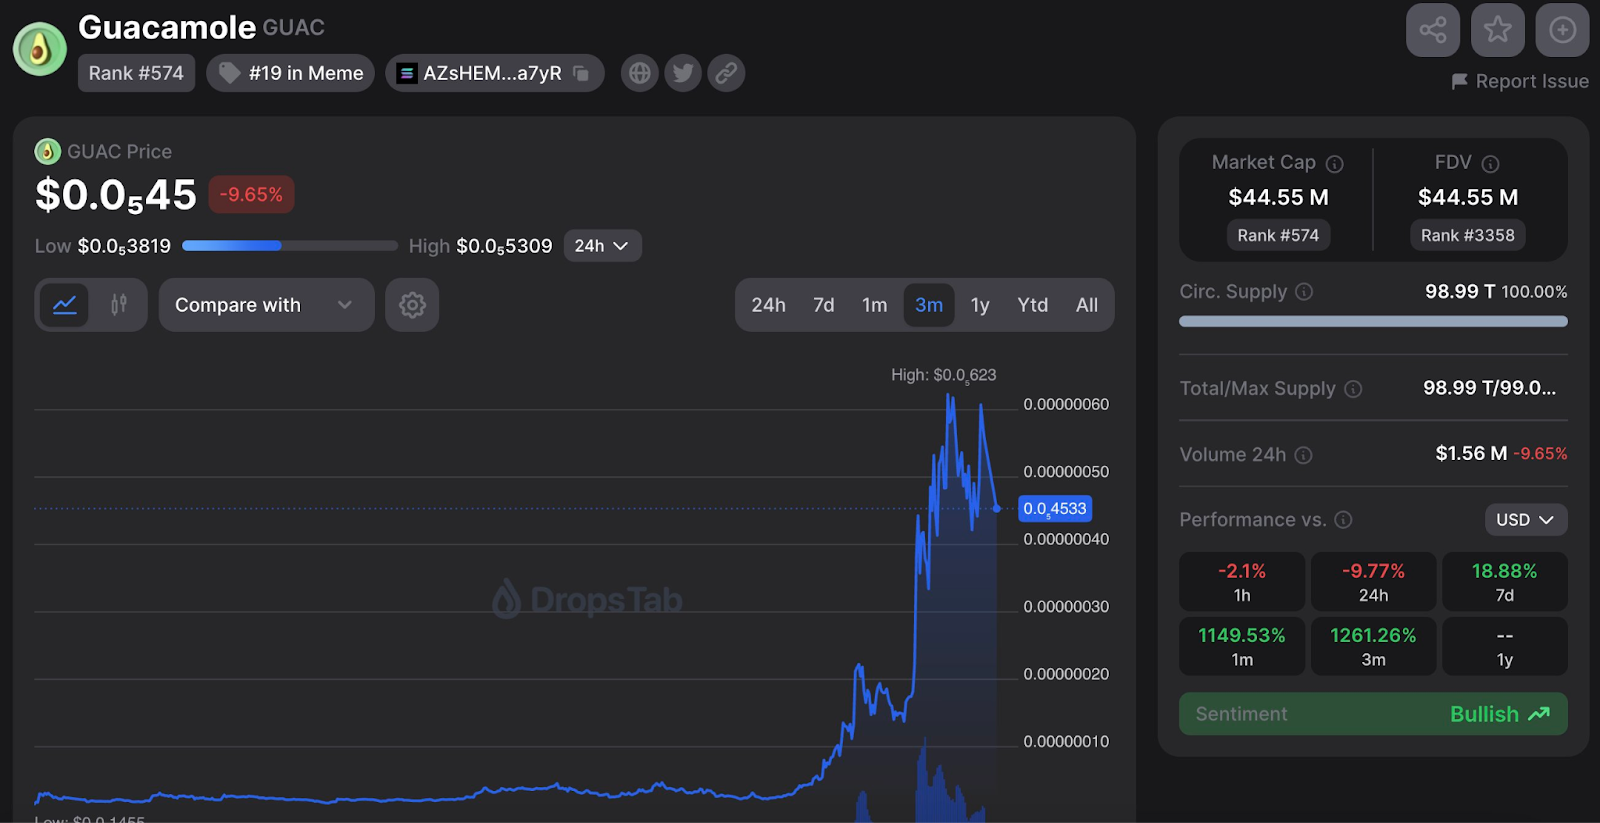
Task: Click Rank #3358 under FDV
Action: point(1468,235)
